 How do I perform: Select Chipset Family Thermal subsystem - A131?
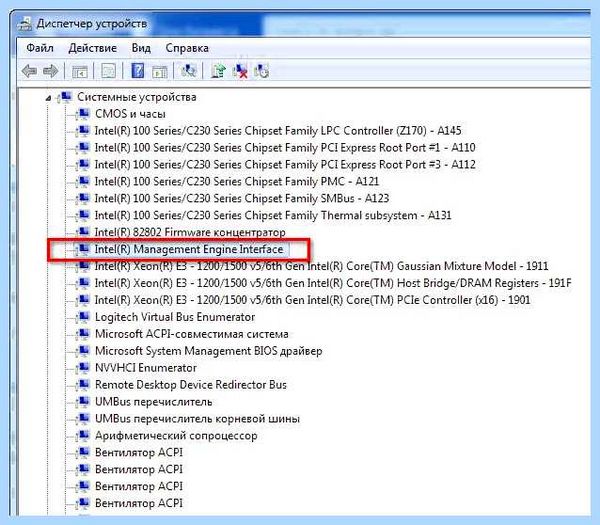click(273, 215)
